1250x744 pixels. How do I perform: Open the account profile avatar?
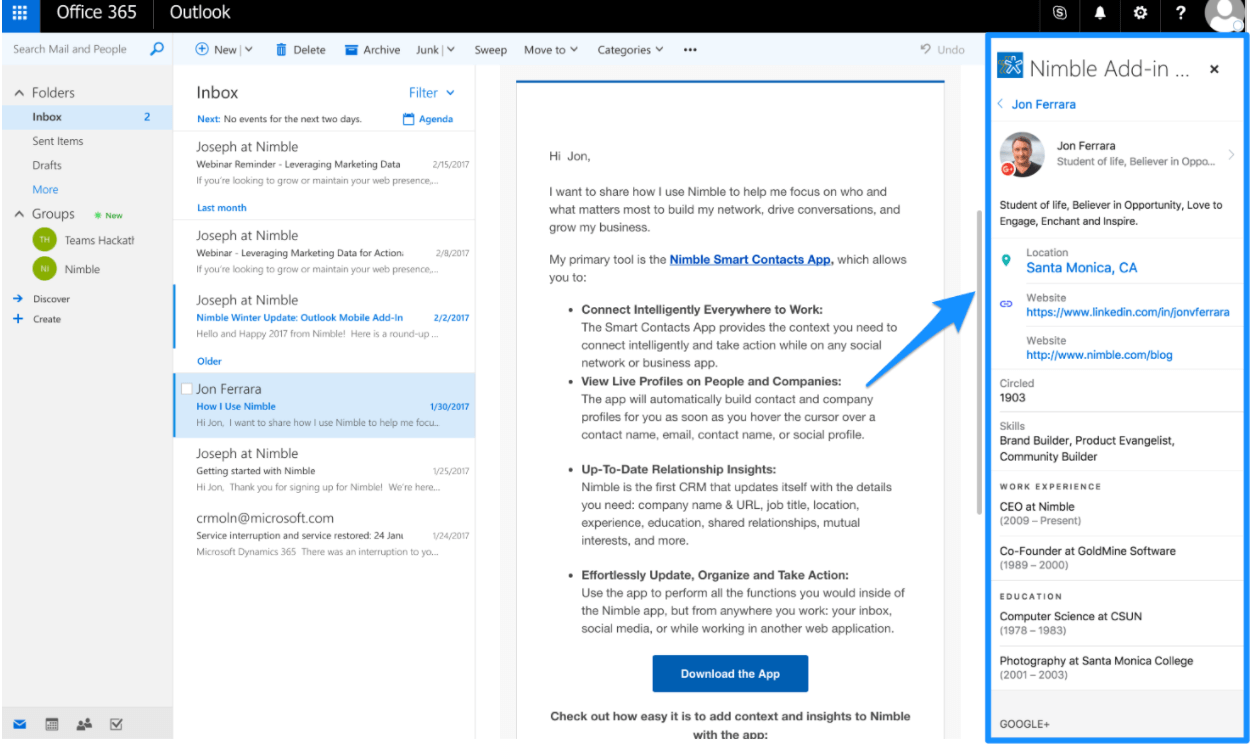(1225, 14)
